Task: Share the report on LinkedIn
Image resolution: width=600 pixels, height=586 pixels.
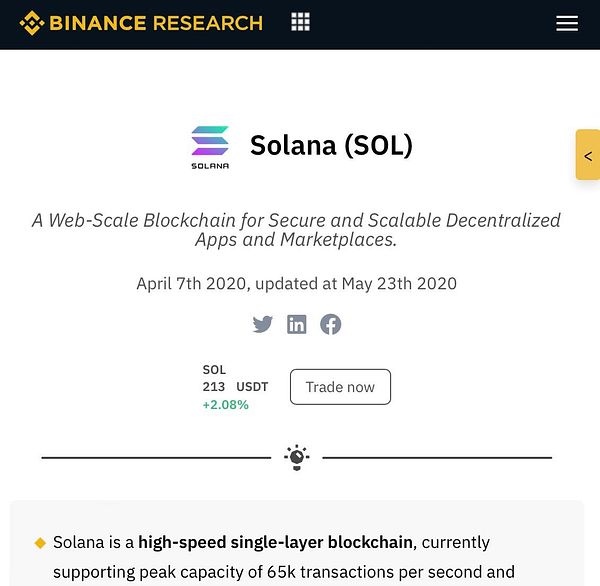Action: [297, 324]
